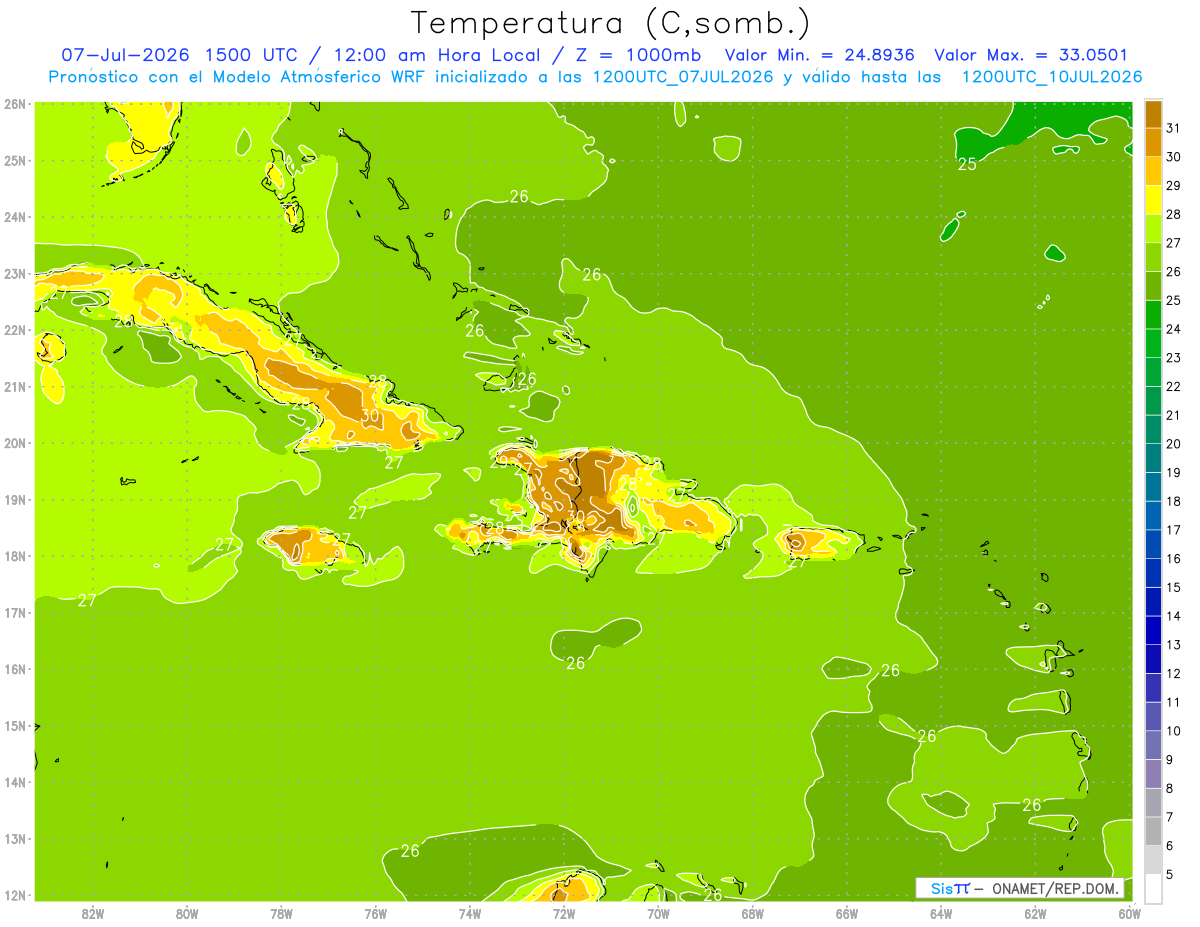1200x927 pixels.
Task: Click the yellow swatch between 28 and 29
Action: click(1153, 200)
